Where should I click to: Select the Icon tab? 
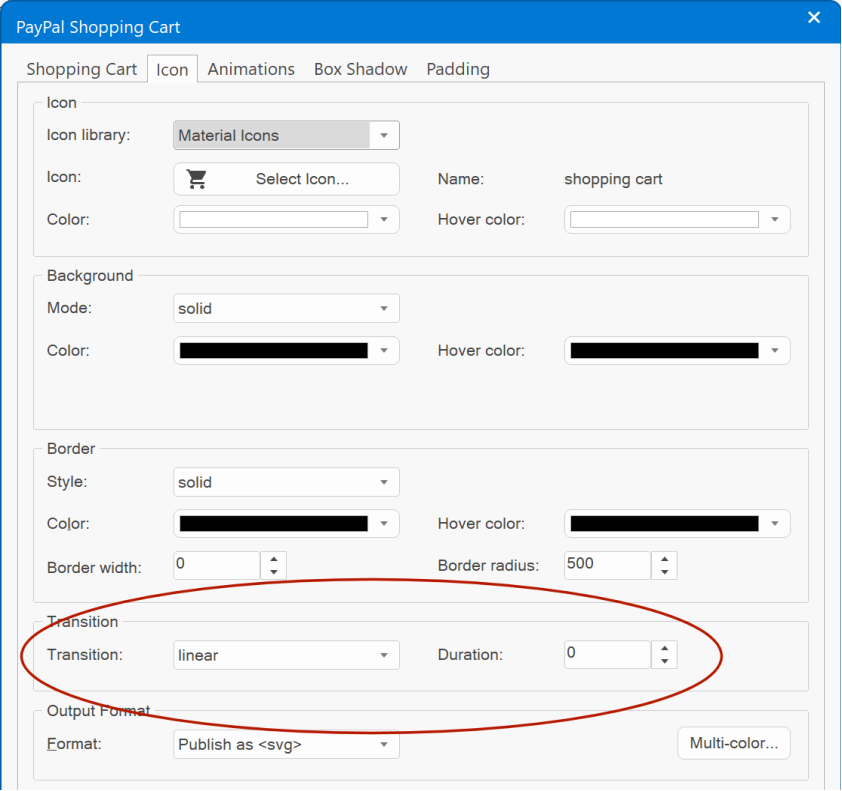click(172, 69)
